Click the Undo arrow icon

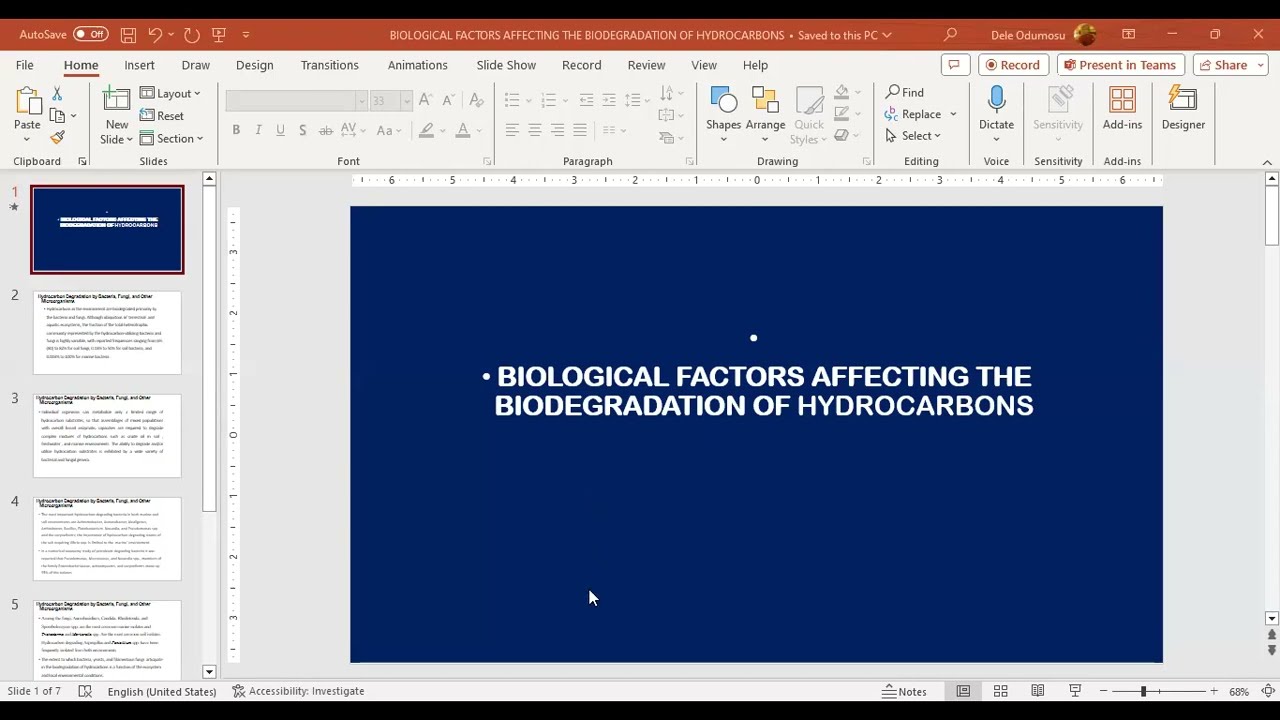(155, 35)
